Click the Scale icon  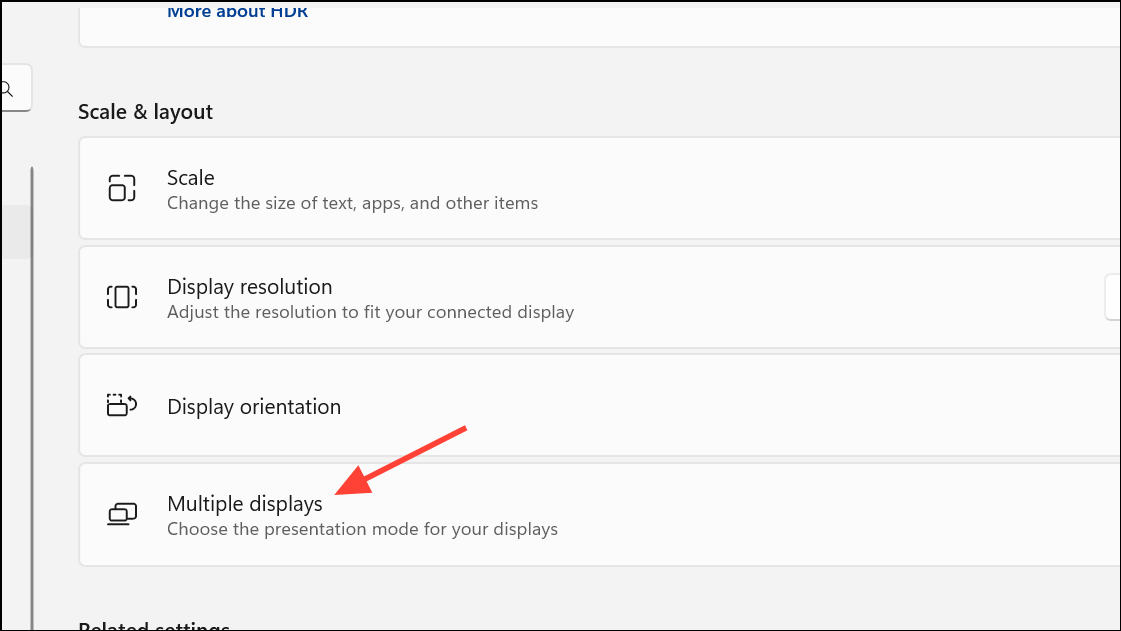[x=121, y=189]
